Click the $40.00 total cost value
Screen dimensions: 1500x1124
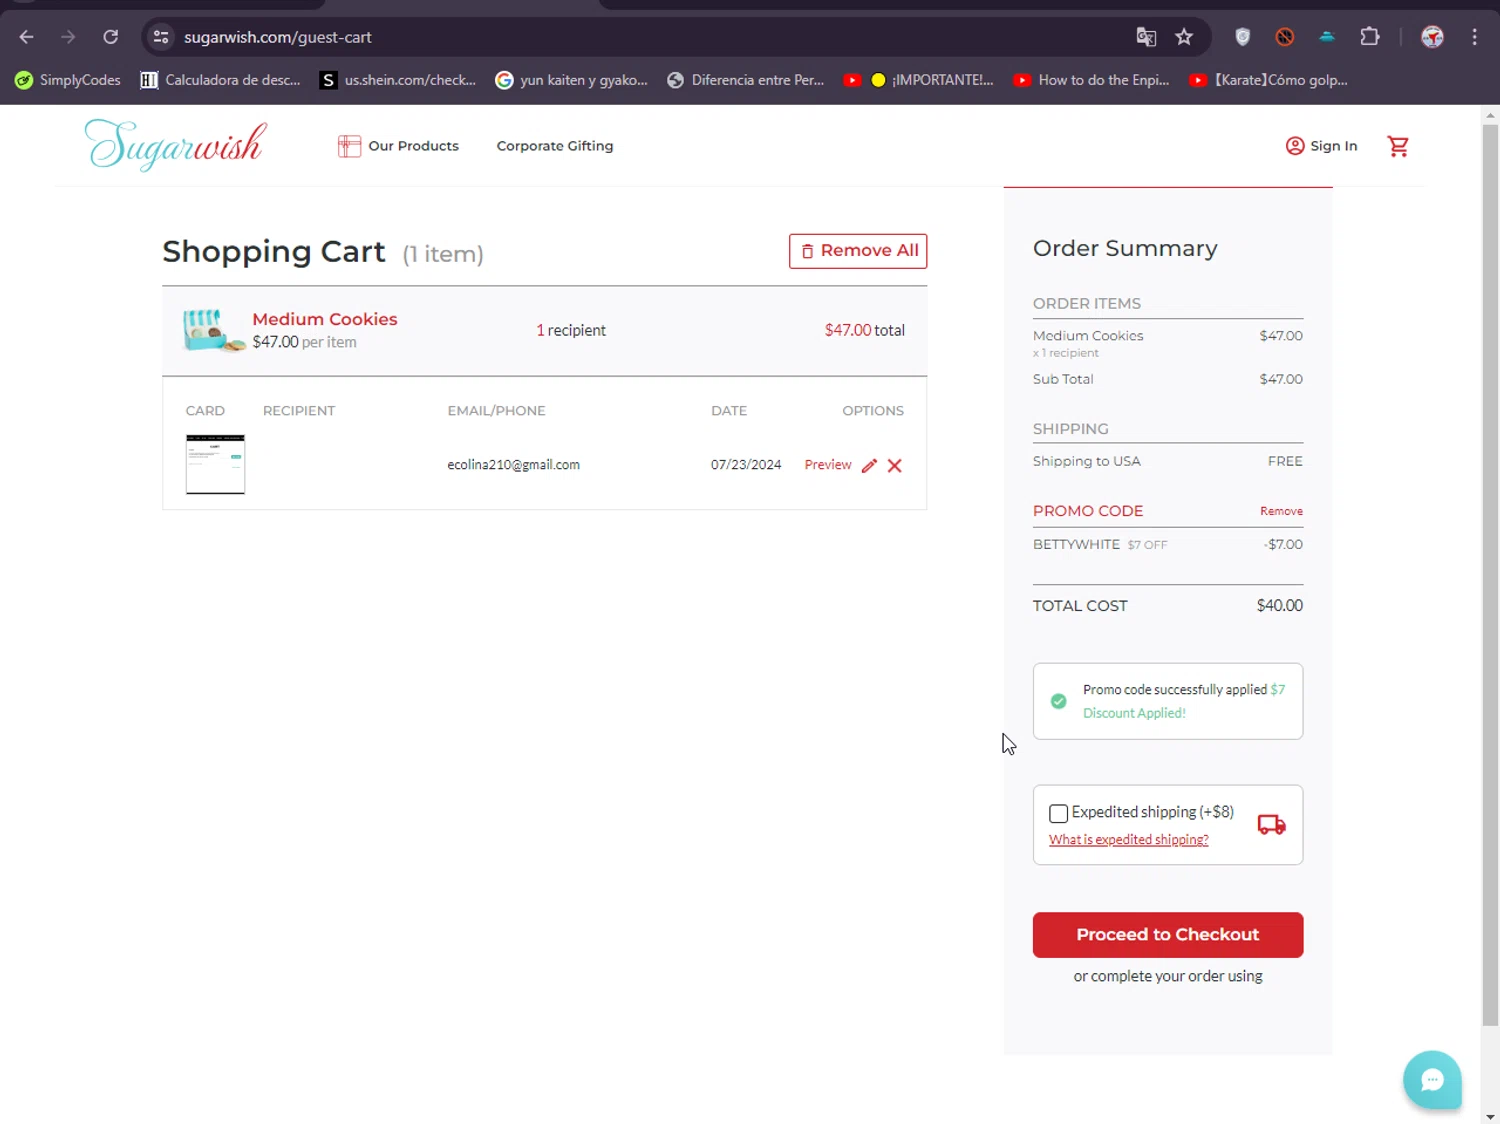[1280, 605]
